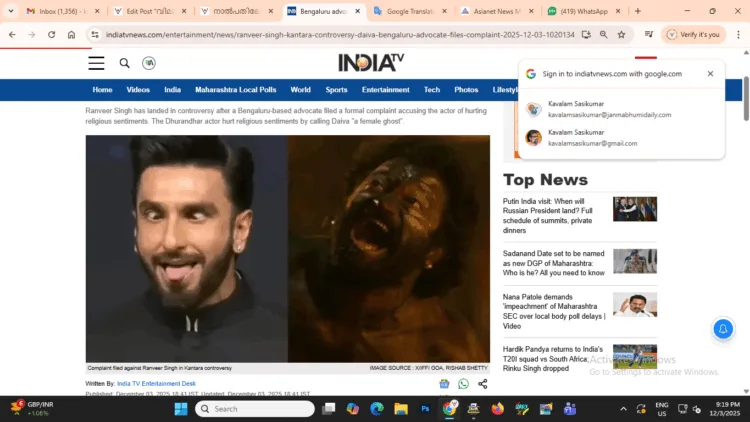Close the Google sign-in popup
750x422 pixels.
click(x=710, y=74)
